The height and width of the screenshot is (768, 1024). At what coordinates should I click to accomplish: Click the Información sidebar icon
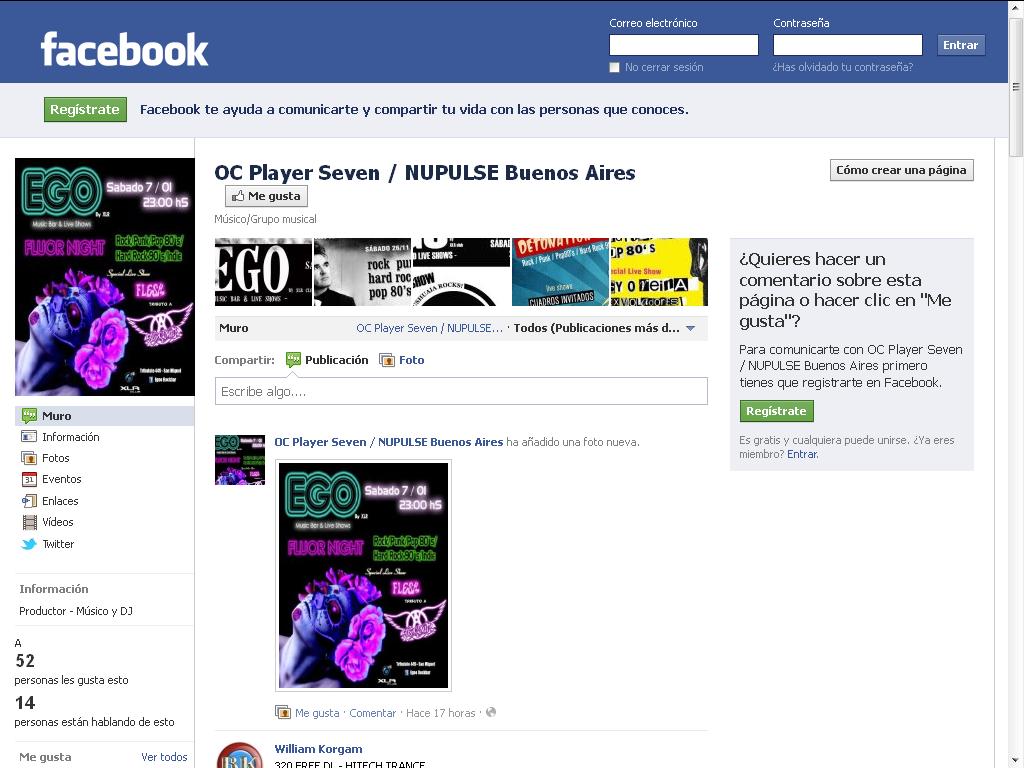point(29,436)
